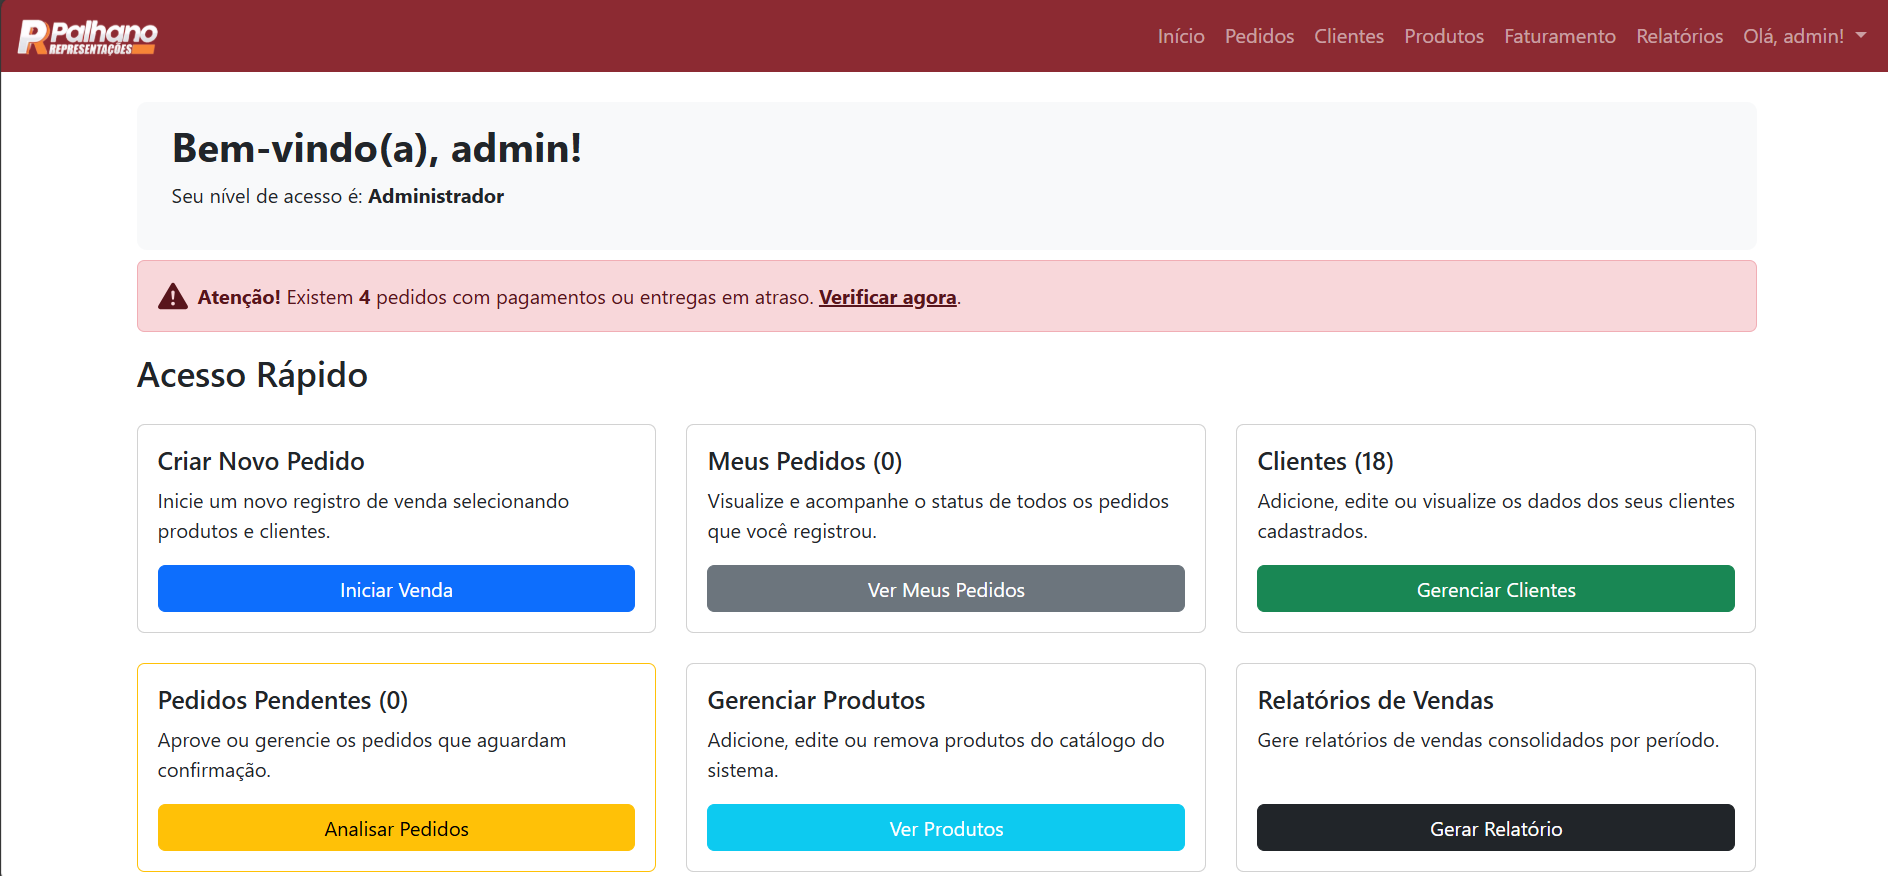Screen dimensions: 1888x876
Task: Navigate to Relatórios in the navbar
Action: click(x=1679, y=36)
